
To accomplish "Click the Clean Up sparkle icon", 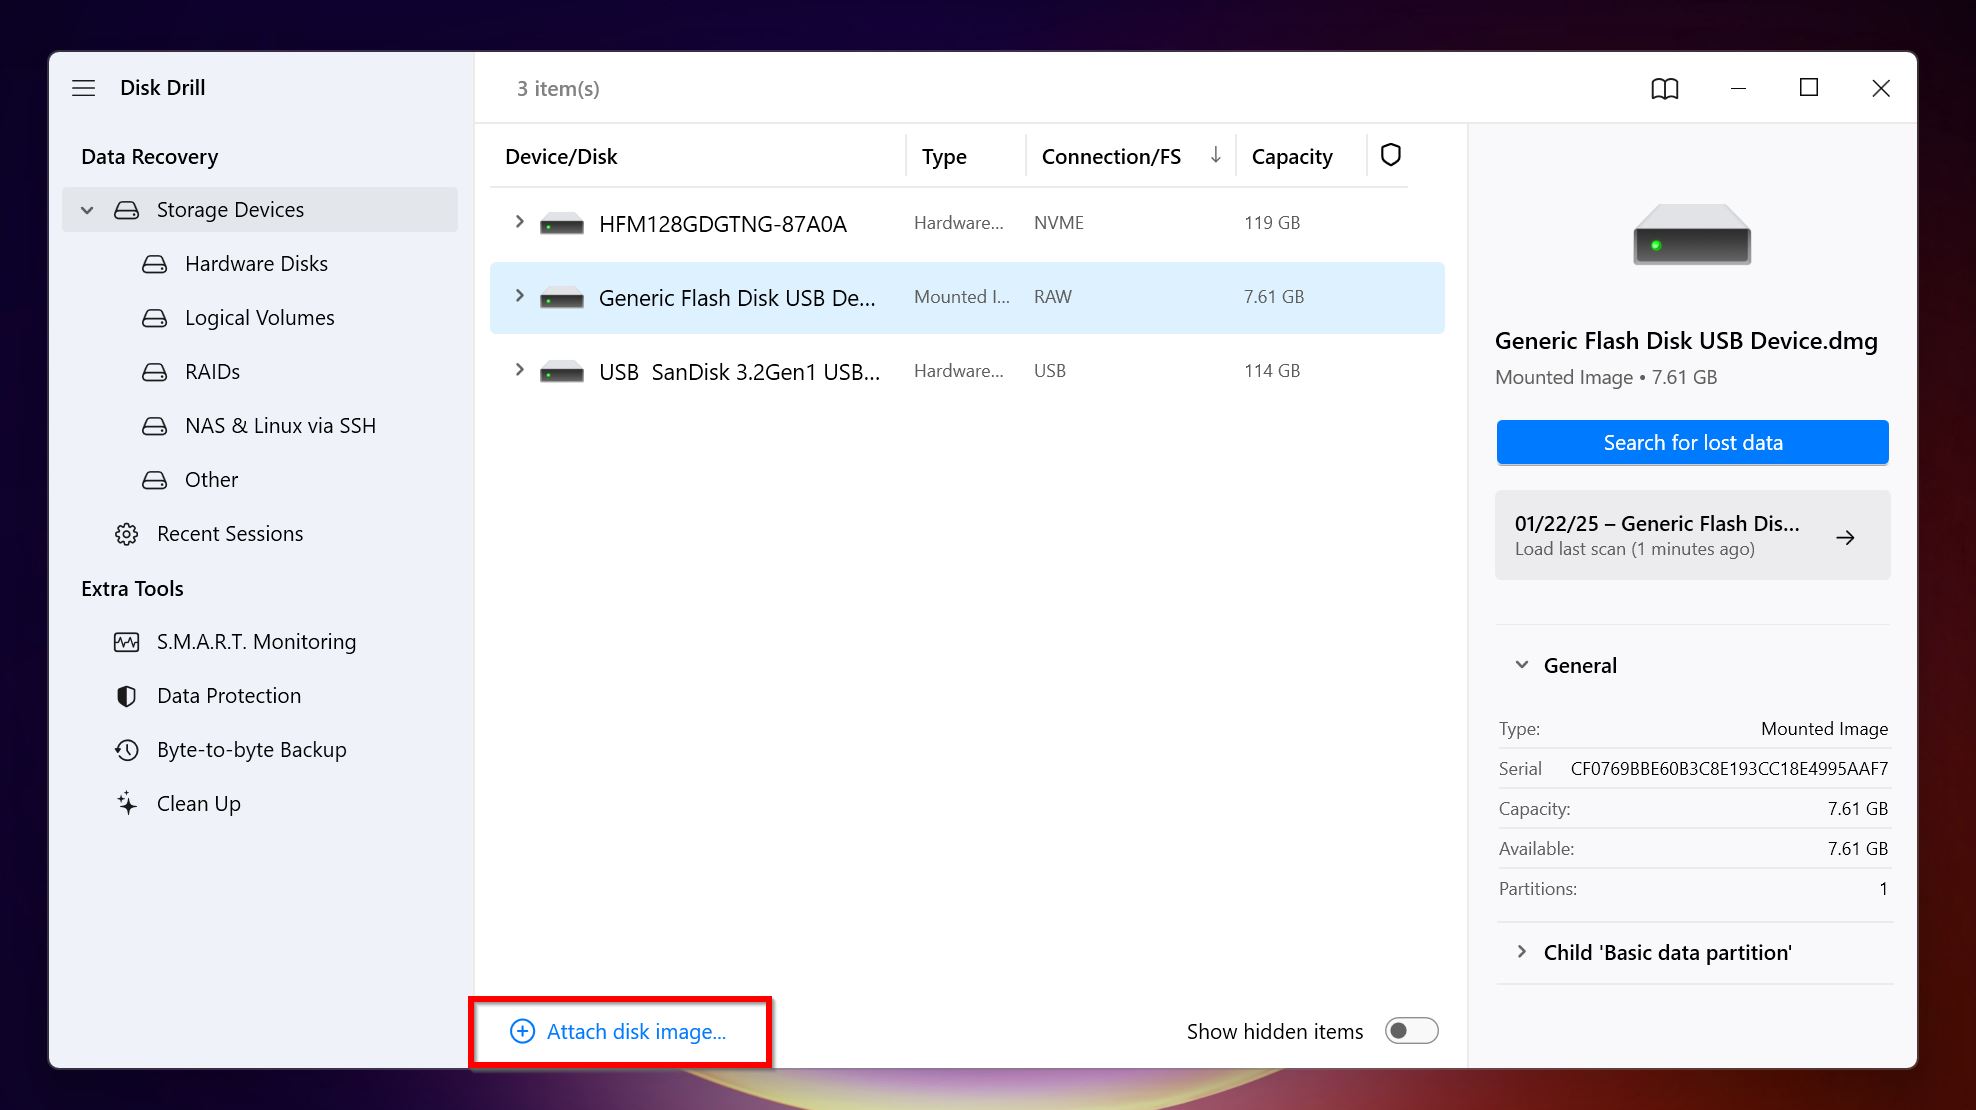I will [x=127, y=804].
